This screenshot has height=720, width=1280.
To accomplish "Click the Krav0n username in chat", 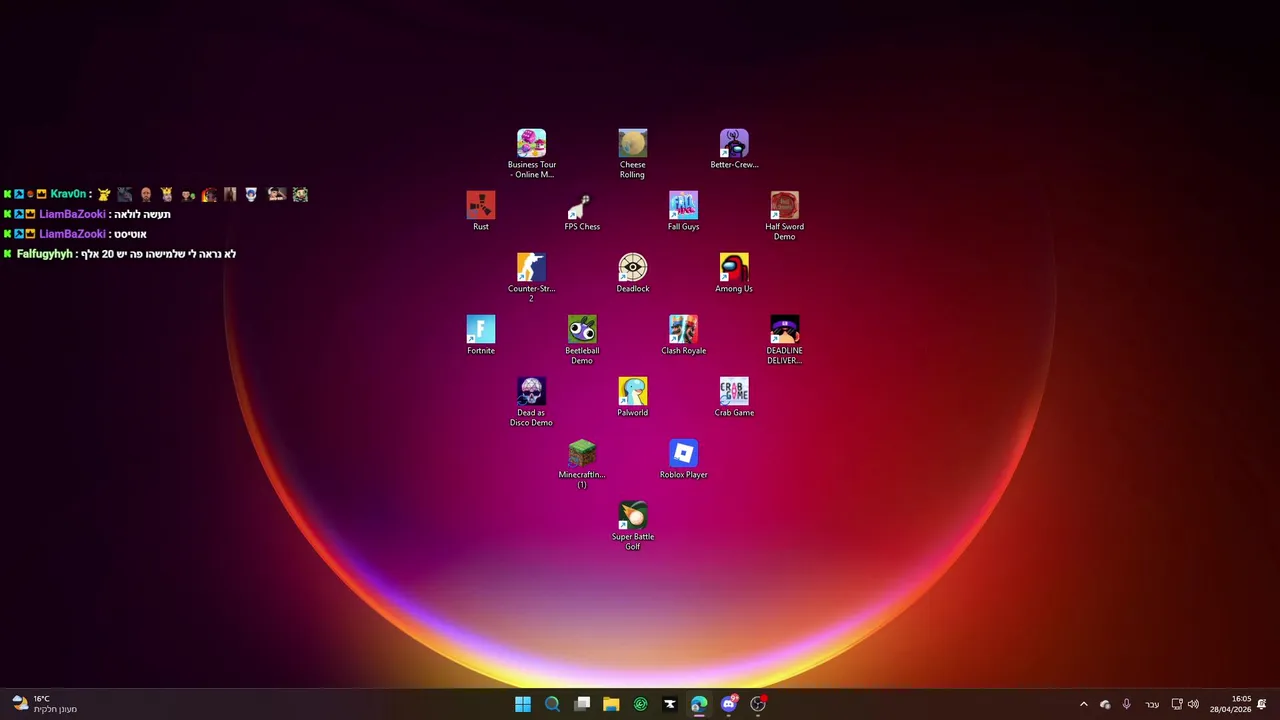I will tap(68, 194).
